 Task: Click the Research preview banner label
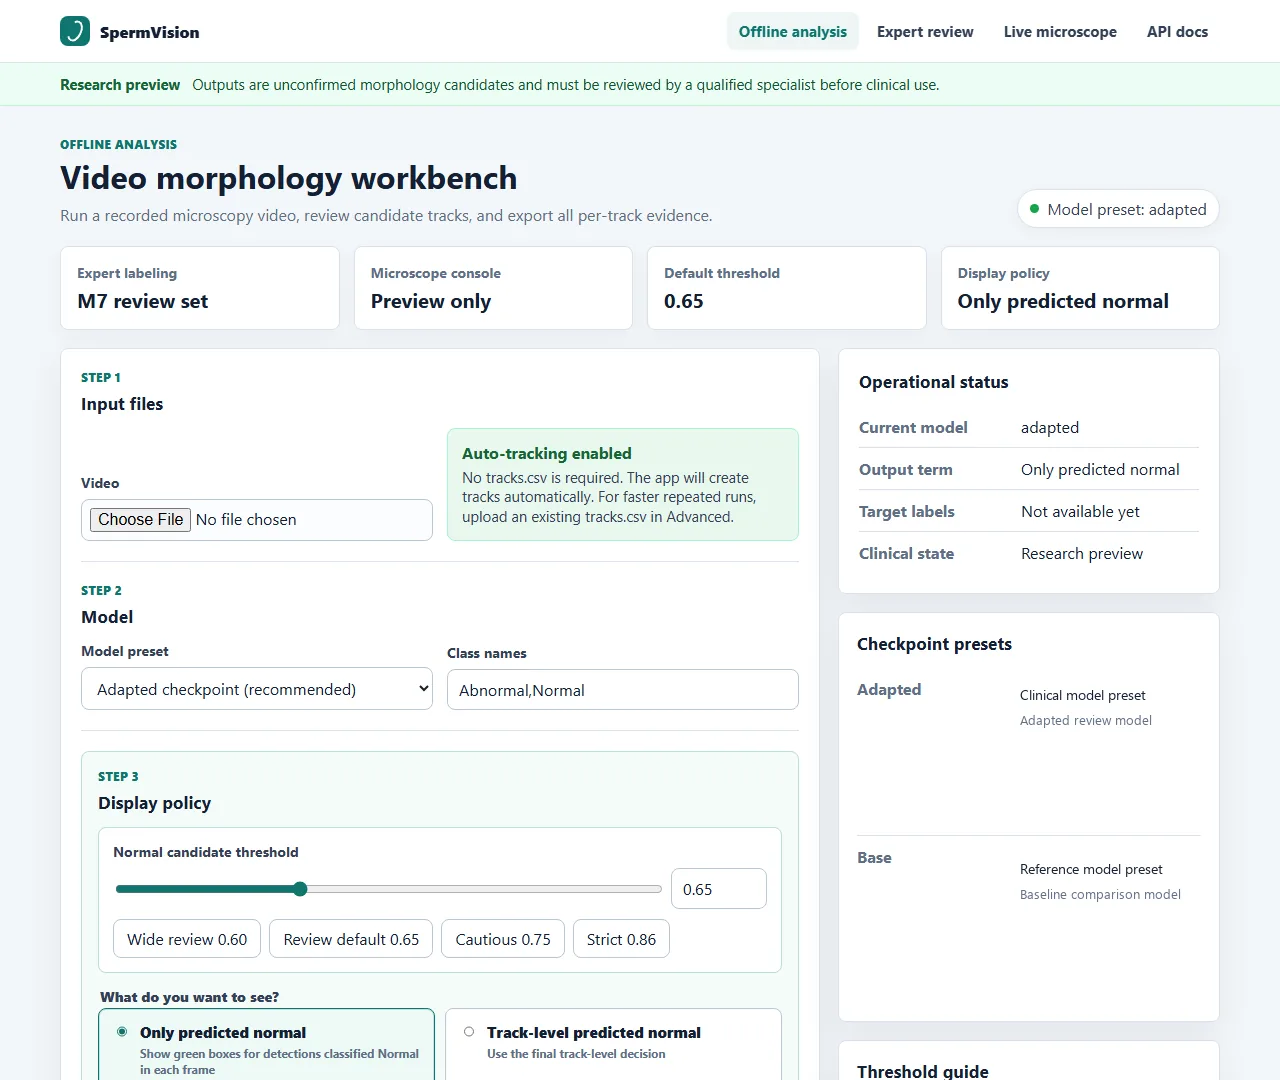tap(120, 85)
